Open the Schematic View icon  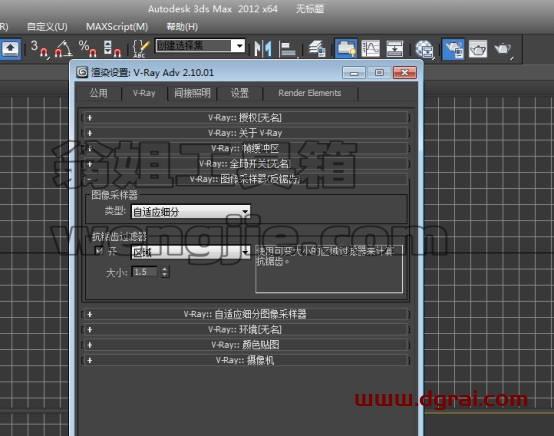coord(395,48)
